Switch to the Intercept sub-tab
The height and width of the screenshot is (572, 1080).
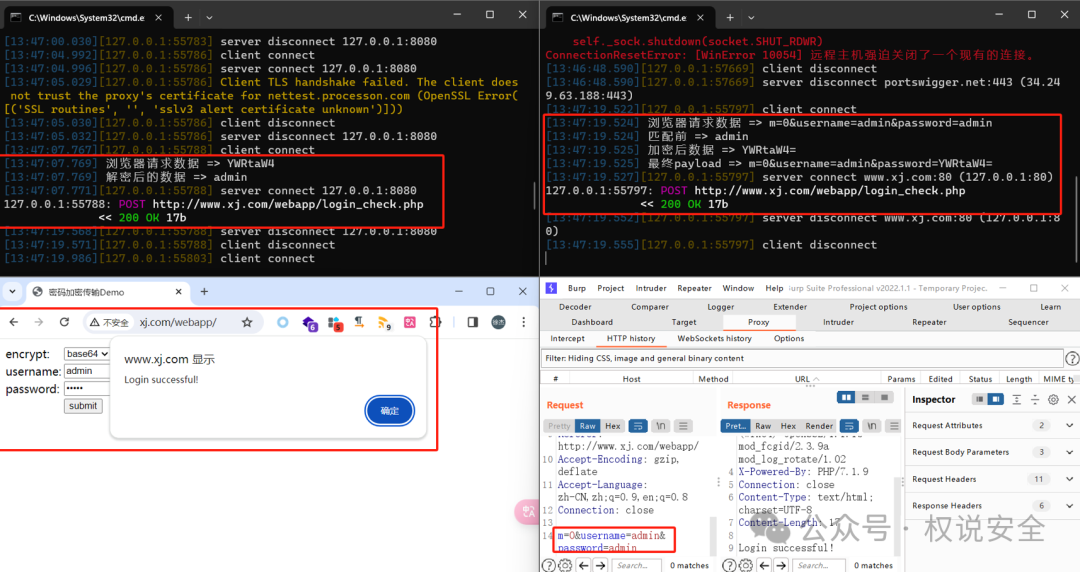tap(567, 338)
